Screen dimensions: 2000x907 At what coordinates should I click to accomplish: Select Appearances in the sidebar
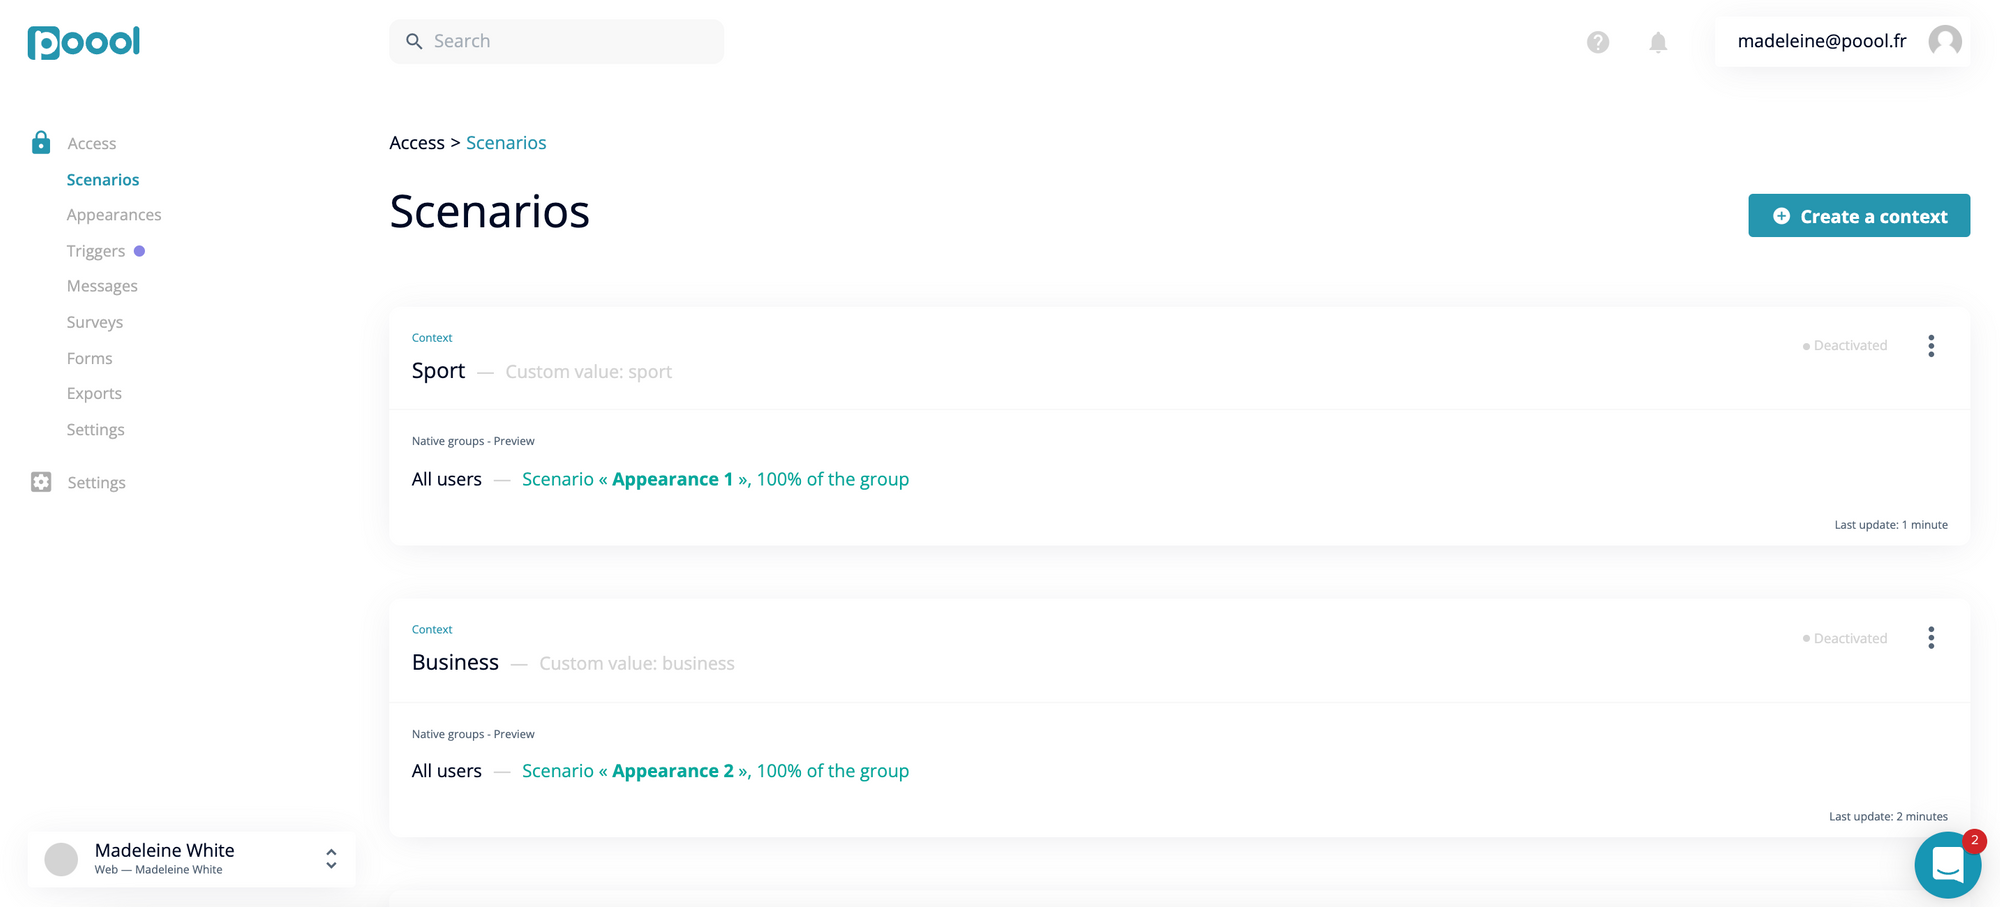point(113,214)
